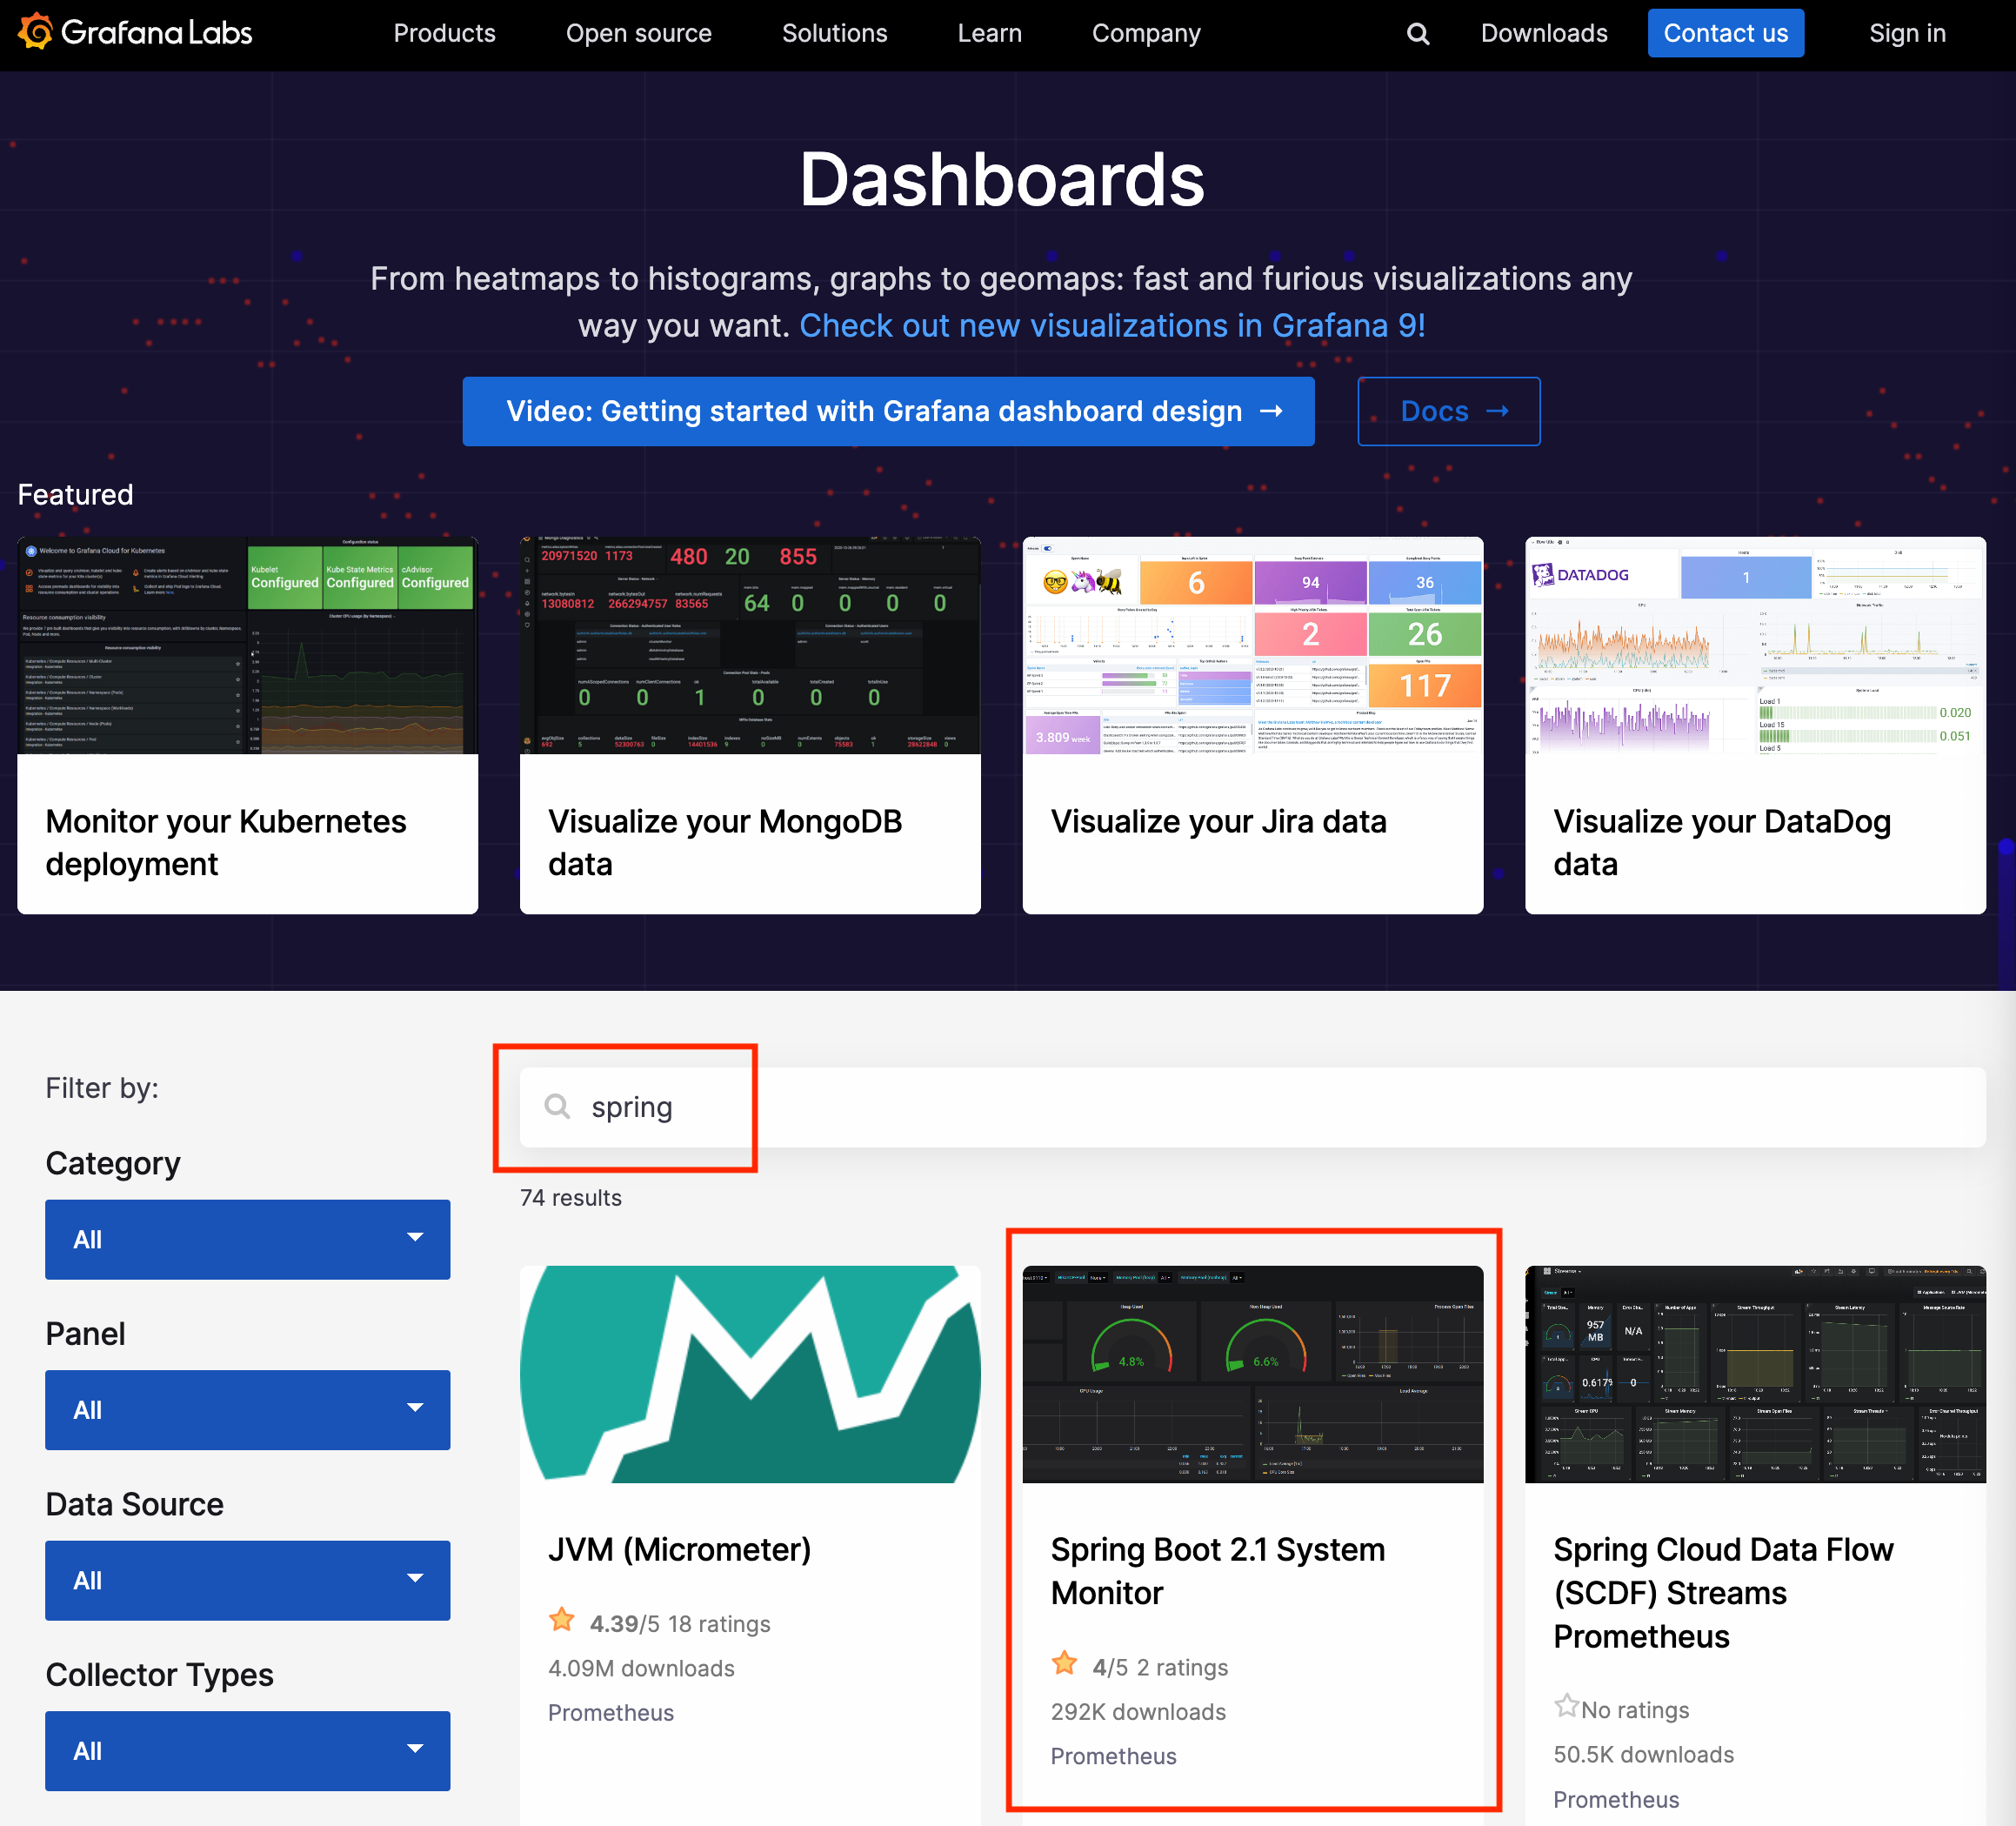Click the Grafana Labs logo

coord(134,33)
